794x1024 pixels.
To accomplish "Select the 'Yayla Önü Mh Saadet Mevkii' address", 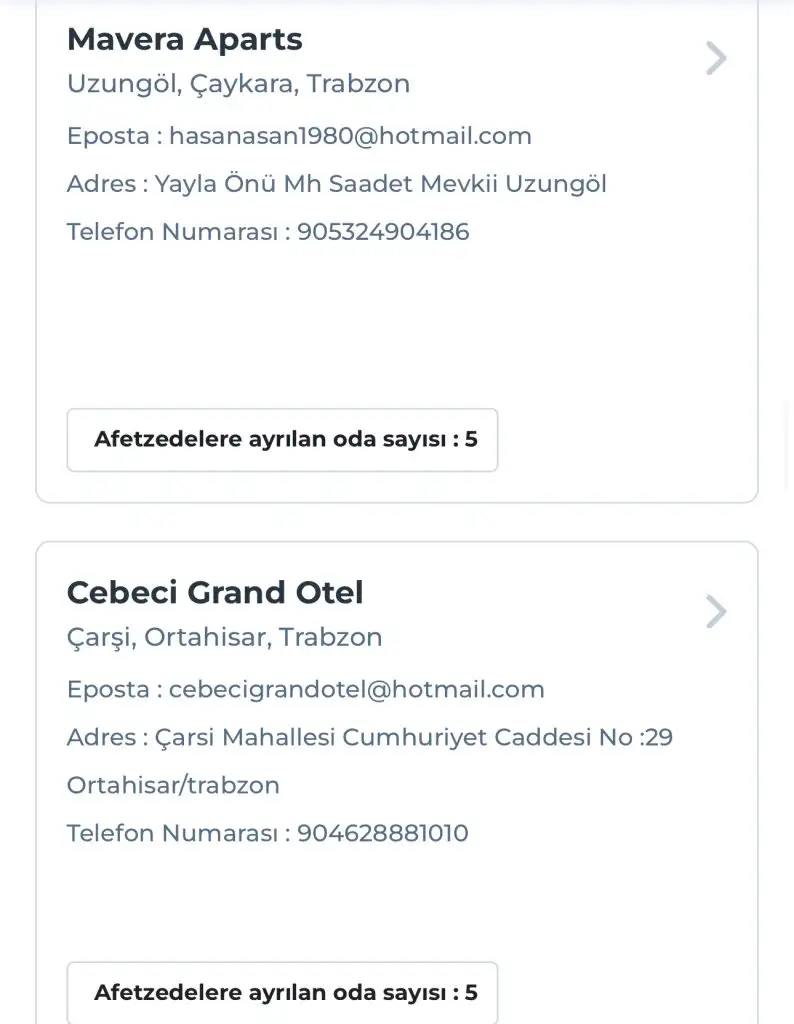I will pyautogui.click(x=380, y=184).
